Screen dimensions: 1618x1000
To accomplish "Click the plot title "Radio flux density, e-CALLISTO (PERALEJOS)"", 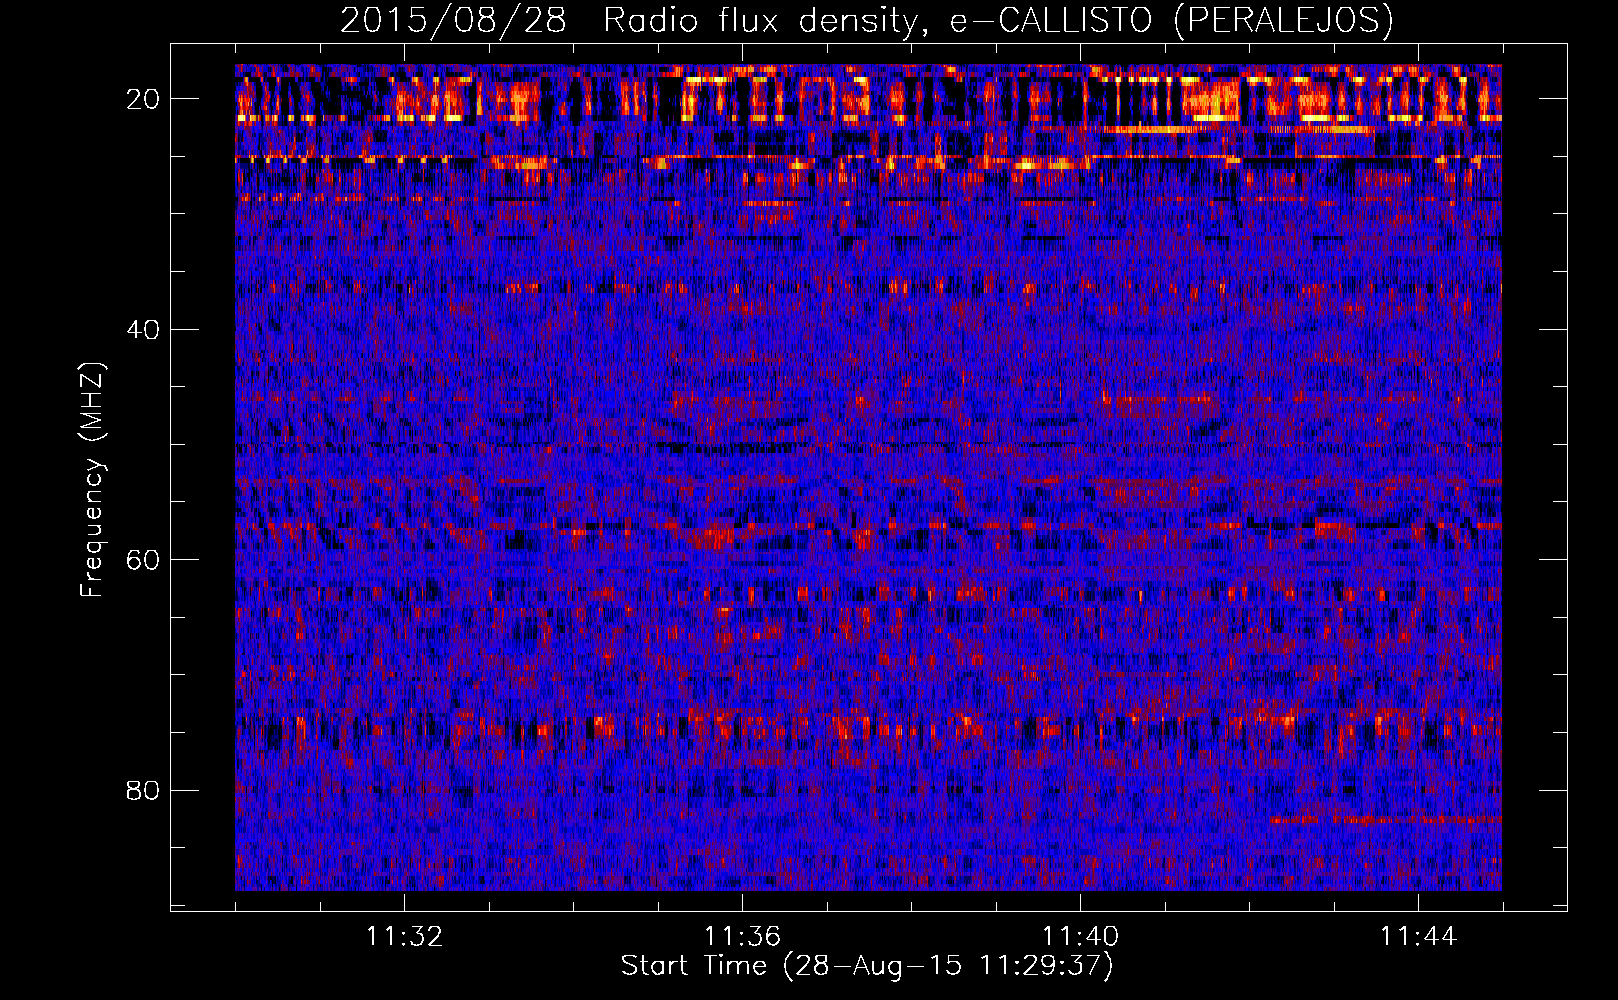I will click(998, 20).
